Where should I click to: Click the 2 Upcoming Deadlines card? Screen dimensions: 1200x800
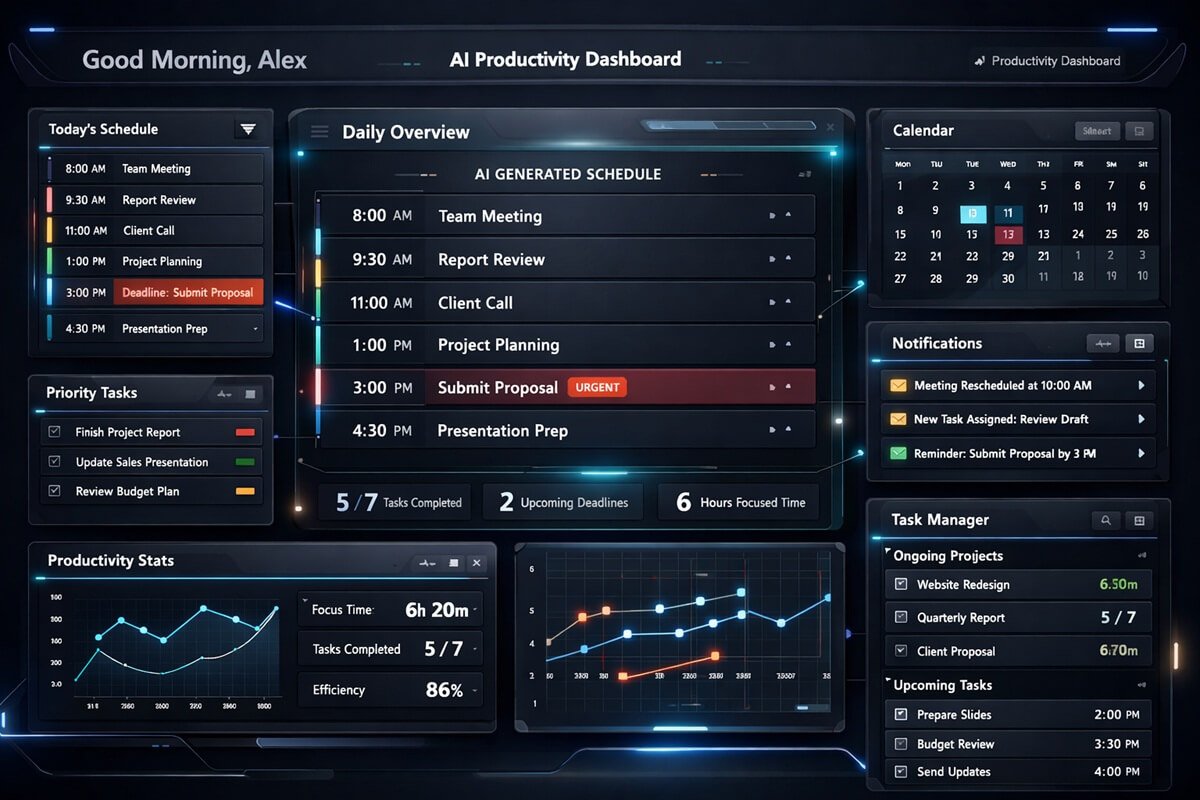565,502
